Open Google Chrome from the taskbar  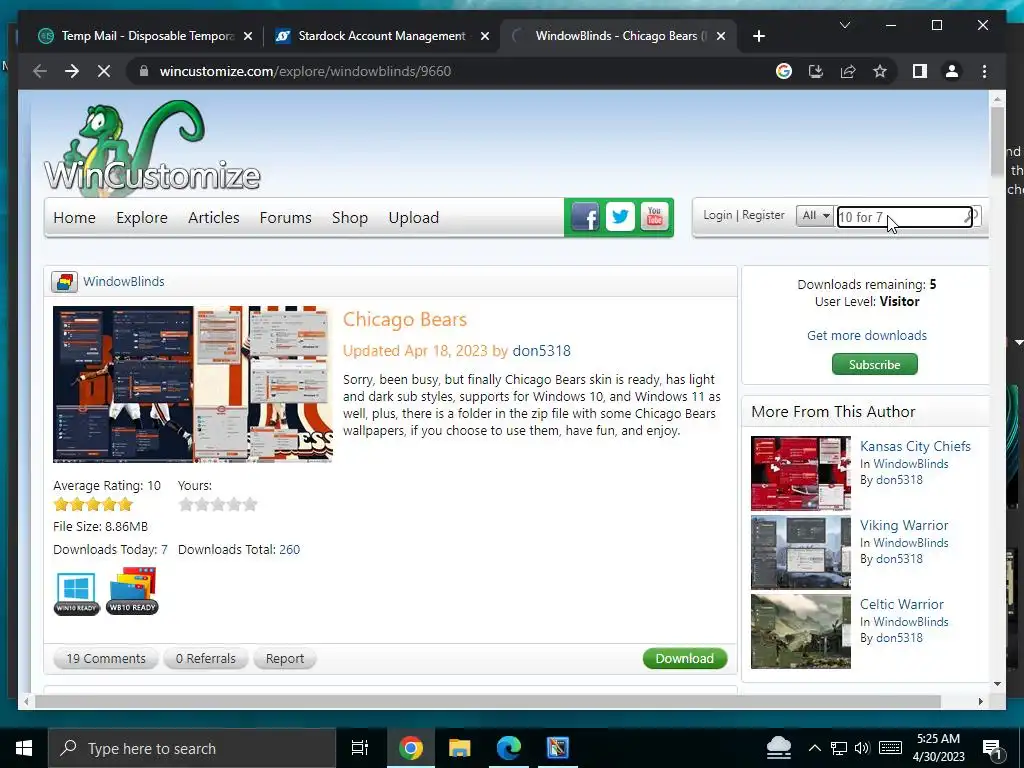click(411, 748)
